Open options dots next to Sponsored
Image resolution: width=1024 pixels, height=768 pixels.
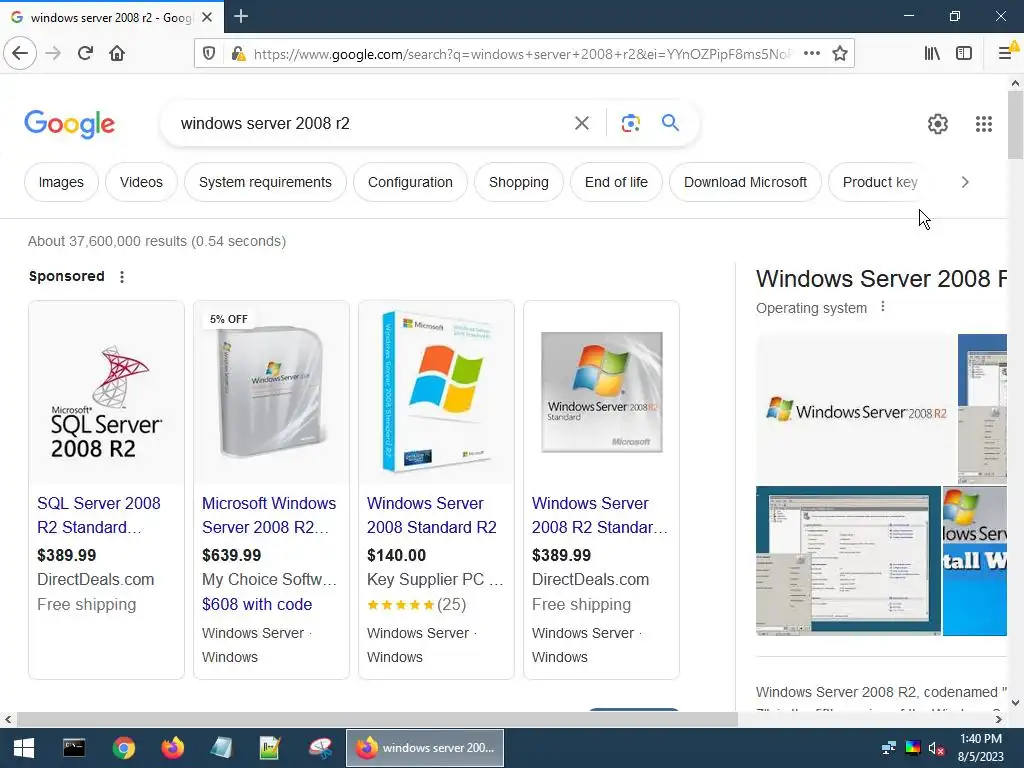pyautogui.click(x=122, y=277)
